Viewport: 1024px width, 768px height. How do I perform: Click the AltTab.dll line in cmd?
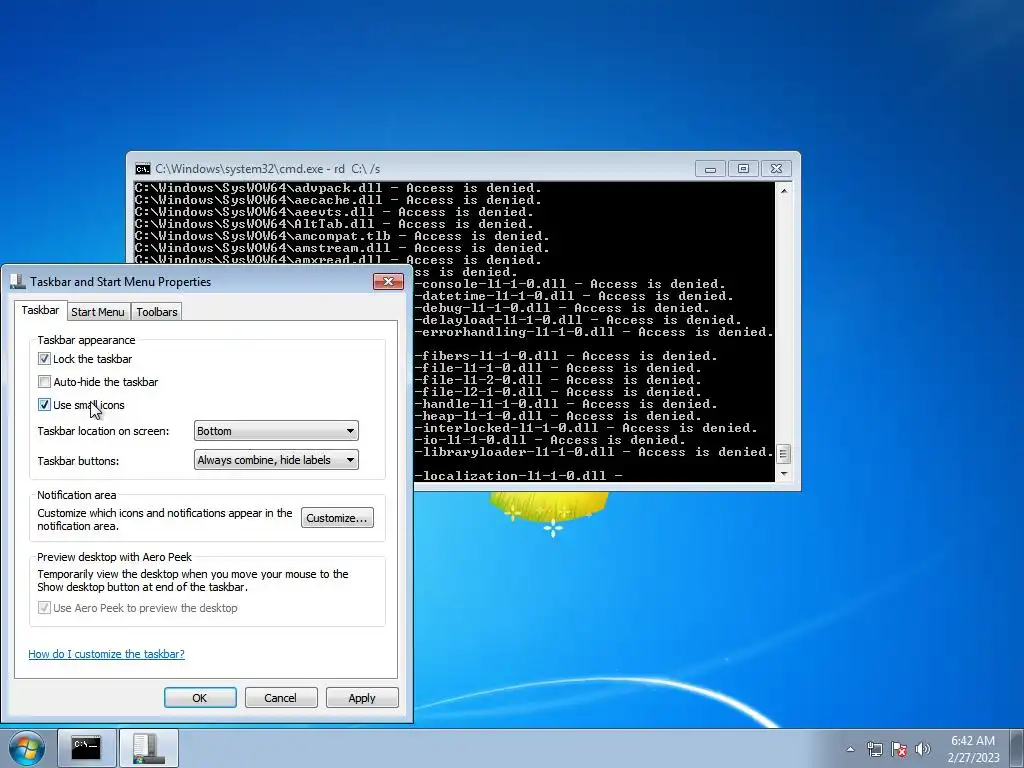click(334, 224)
